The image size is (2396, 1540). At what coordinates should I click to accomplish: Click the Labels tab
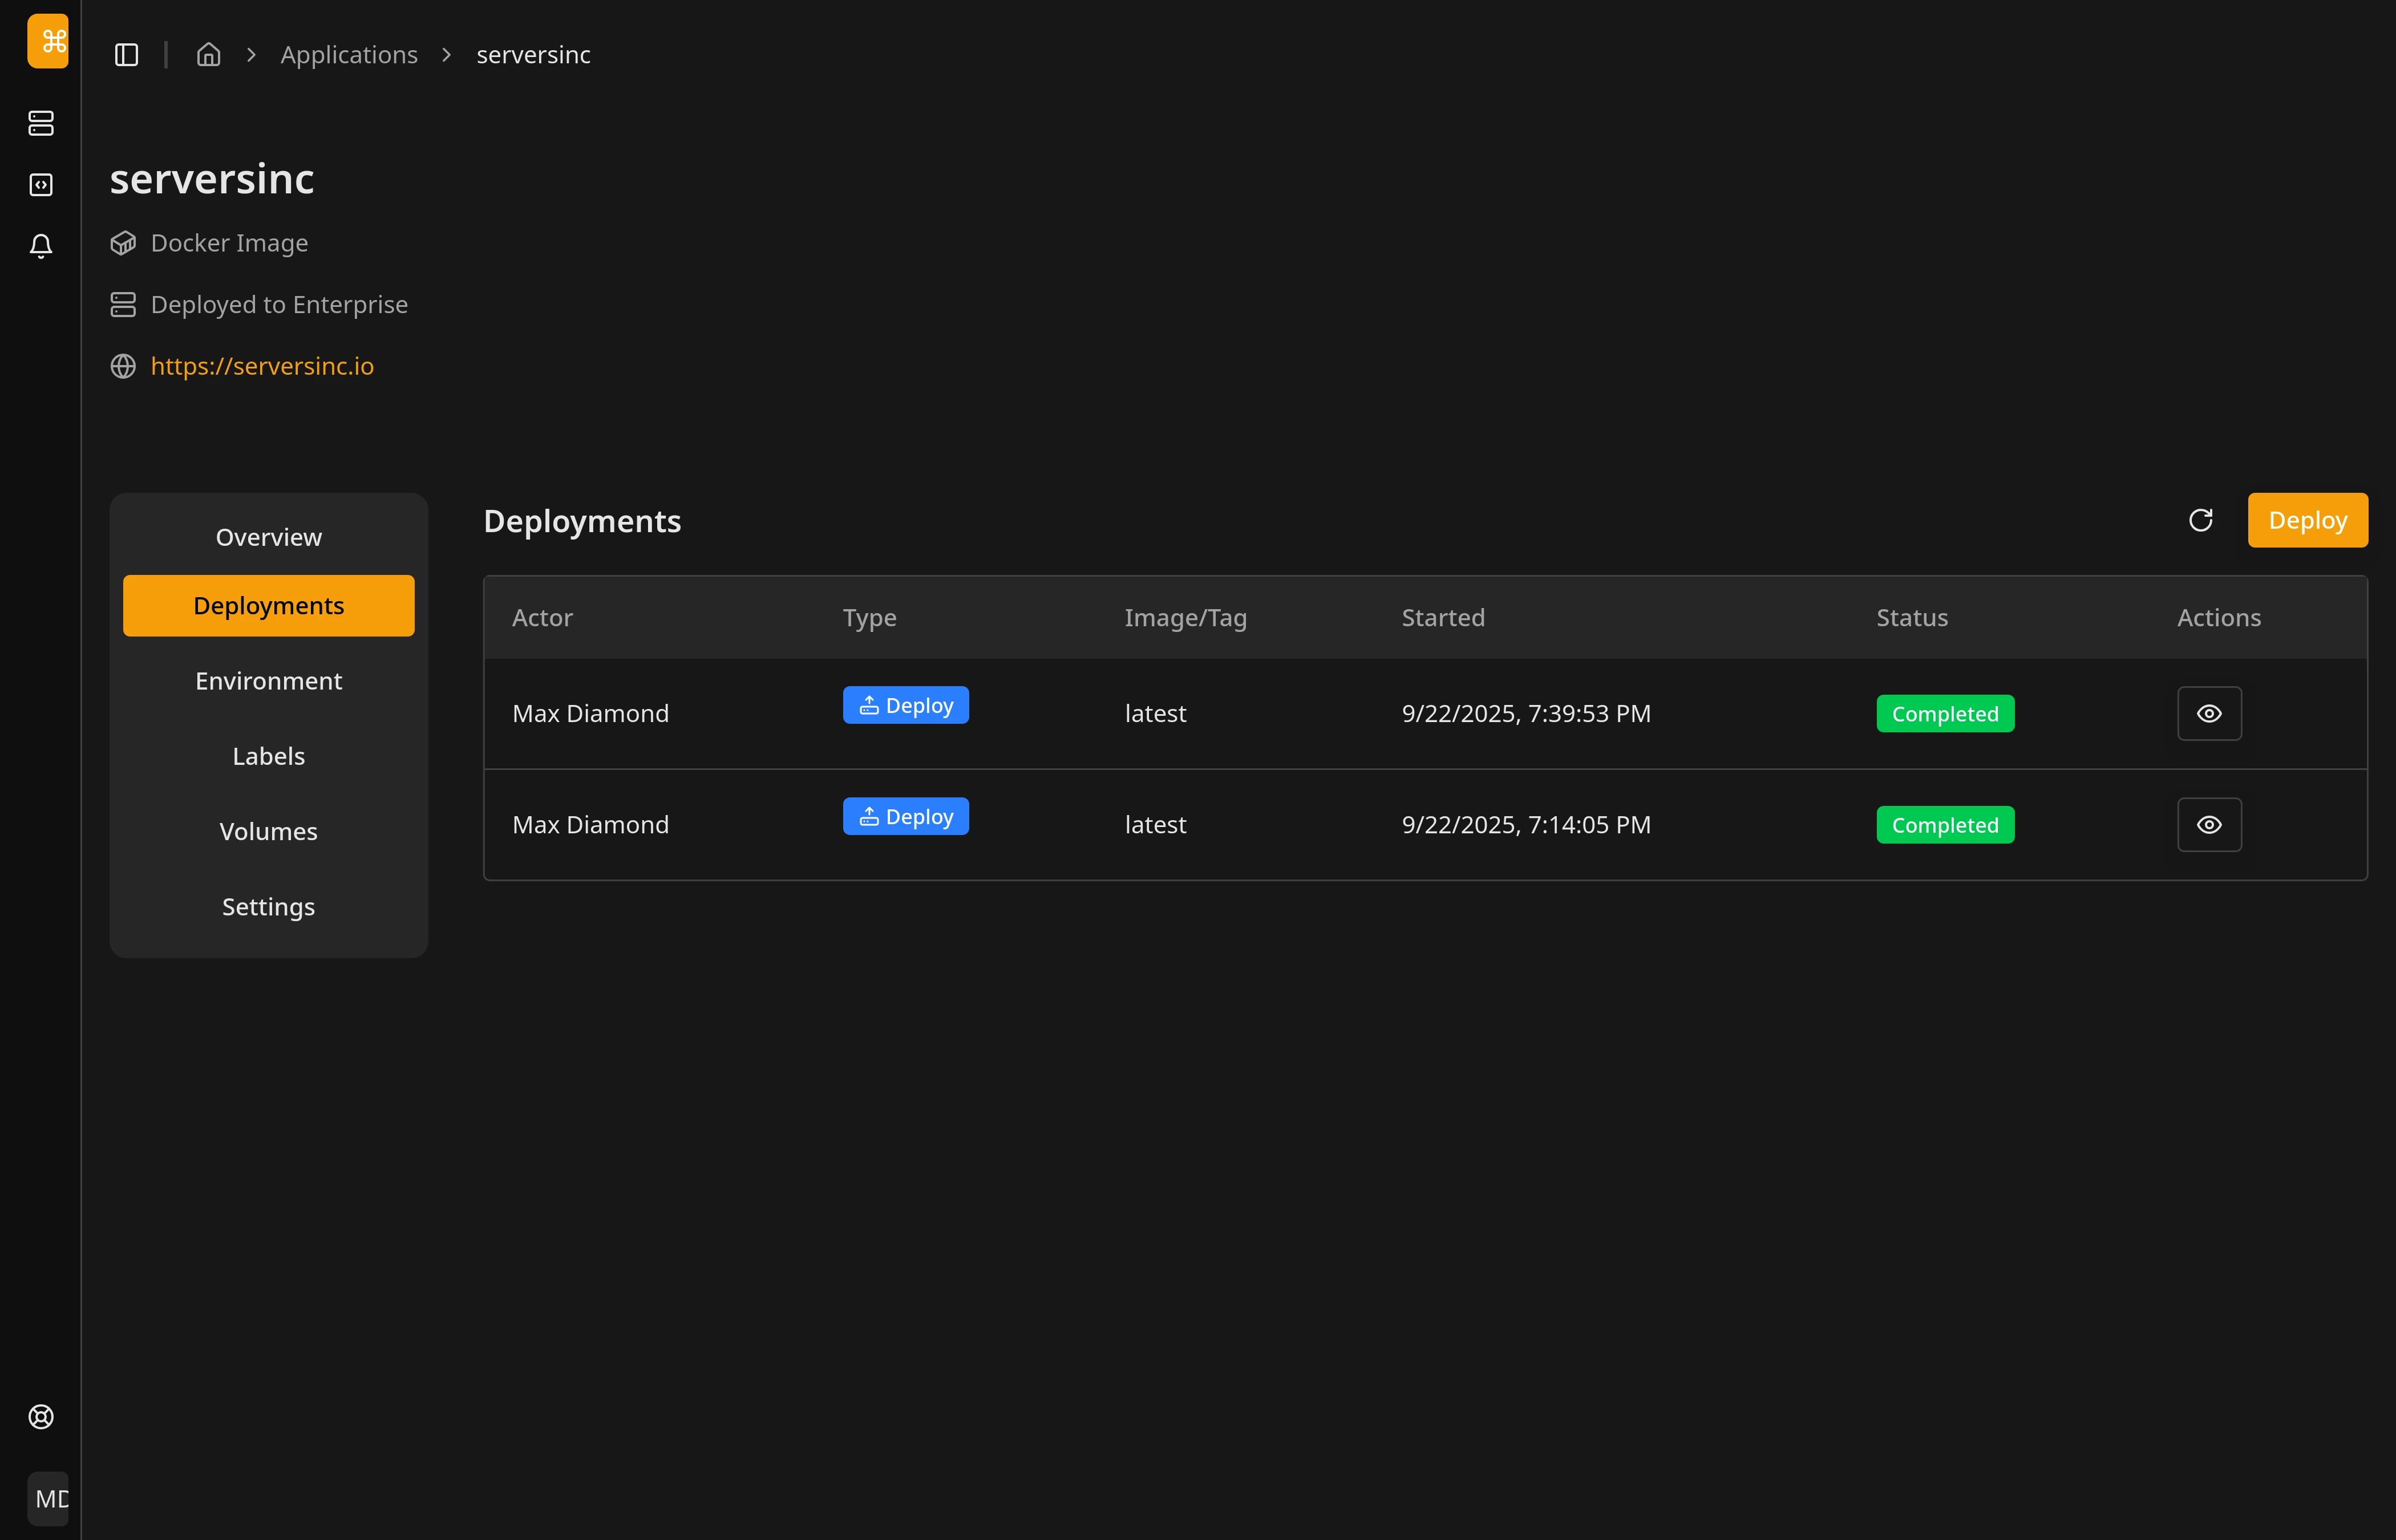click(x=268, y=756)
